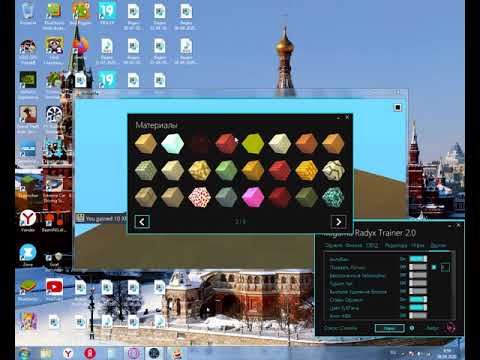This screenshot has width=480, height=360.
Task: Click the Материалы panel title
Action: 156,125
